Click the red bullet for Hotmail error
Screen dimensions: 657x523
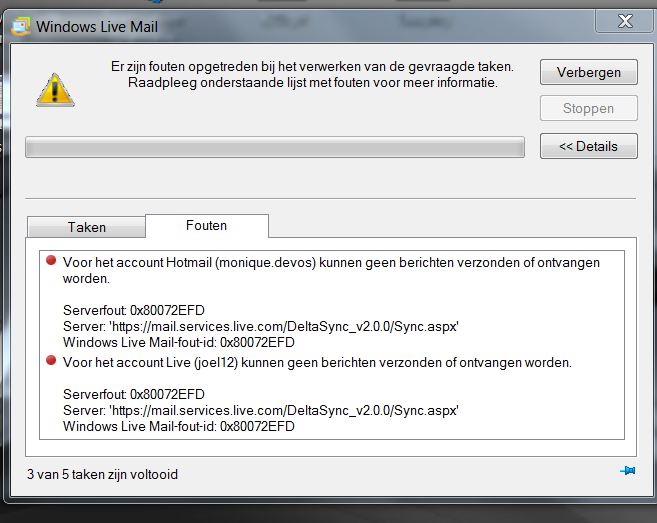click(x=51, y=260)
